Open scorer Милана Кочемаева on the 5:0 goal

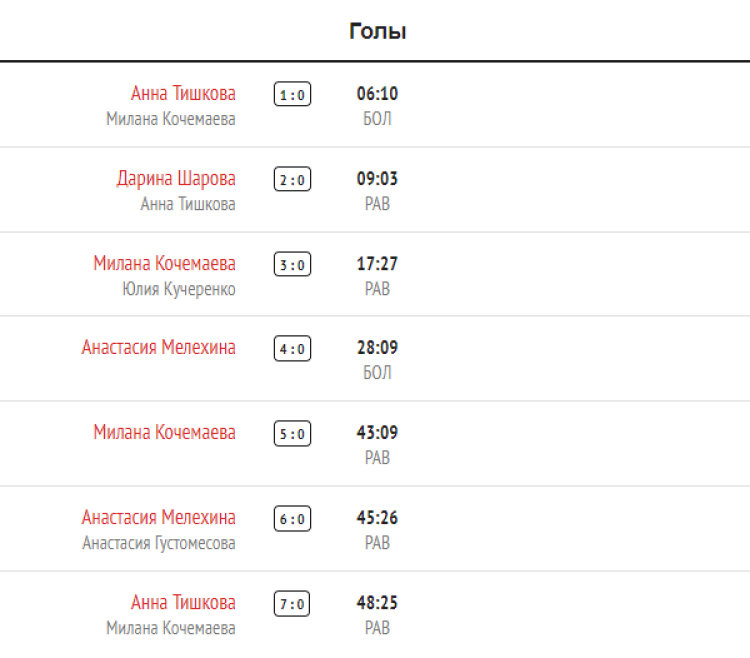click(165, 433)
